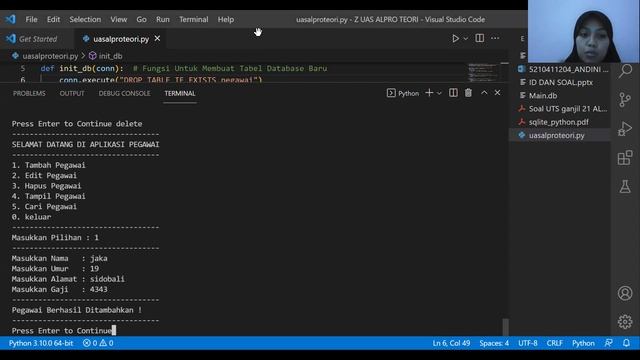Close the terminal panel
The width and height of the screenshot is (640, 360).
(x=497, y=93)
